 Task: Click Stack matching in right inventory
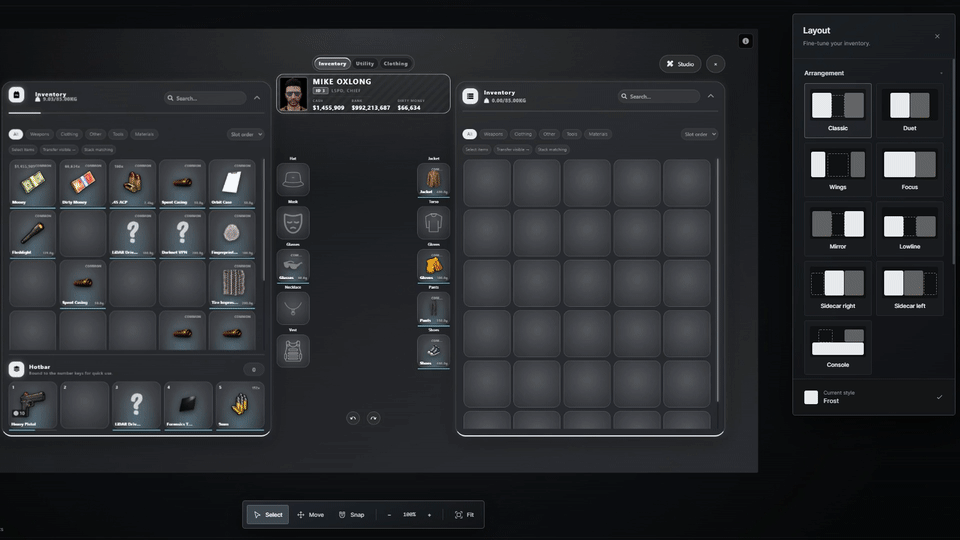(552, 149)
